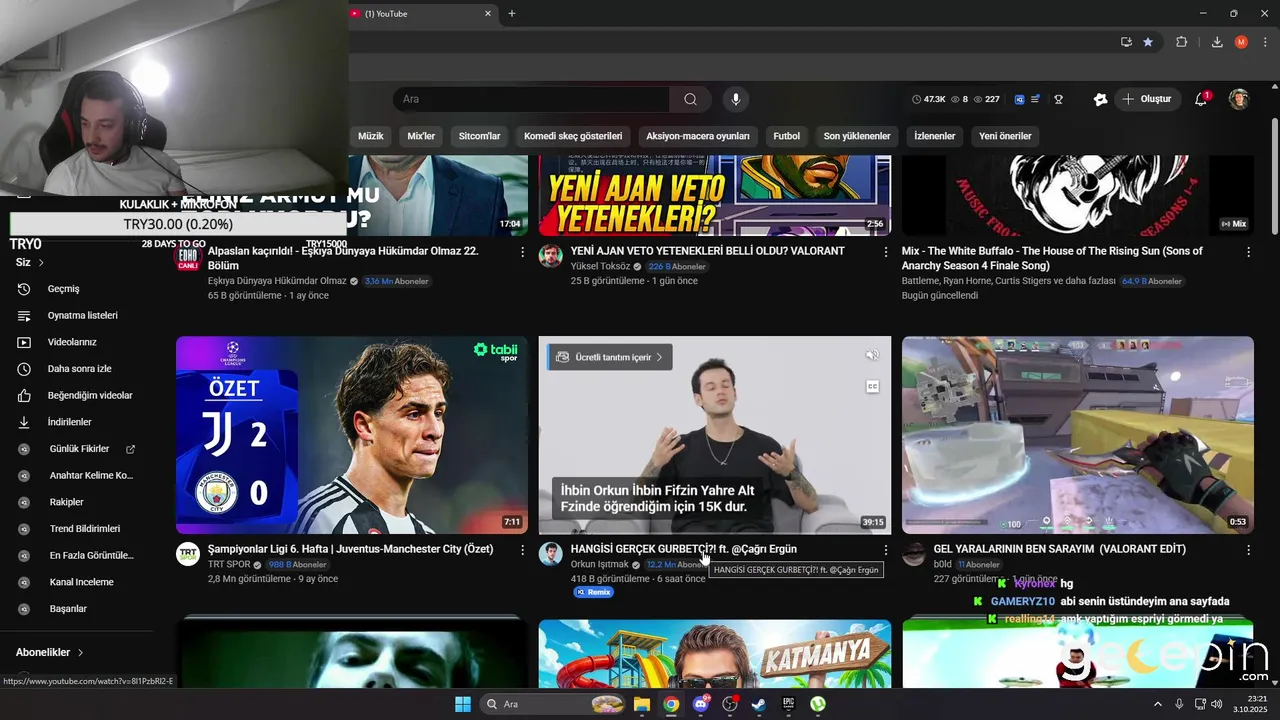Click the YouTube search field
This screenshot has width=1280, height=720.
coord(532,99)
